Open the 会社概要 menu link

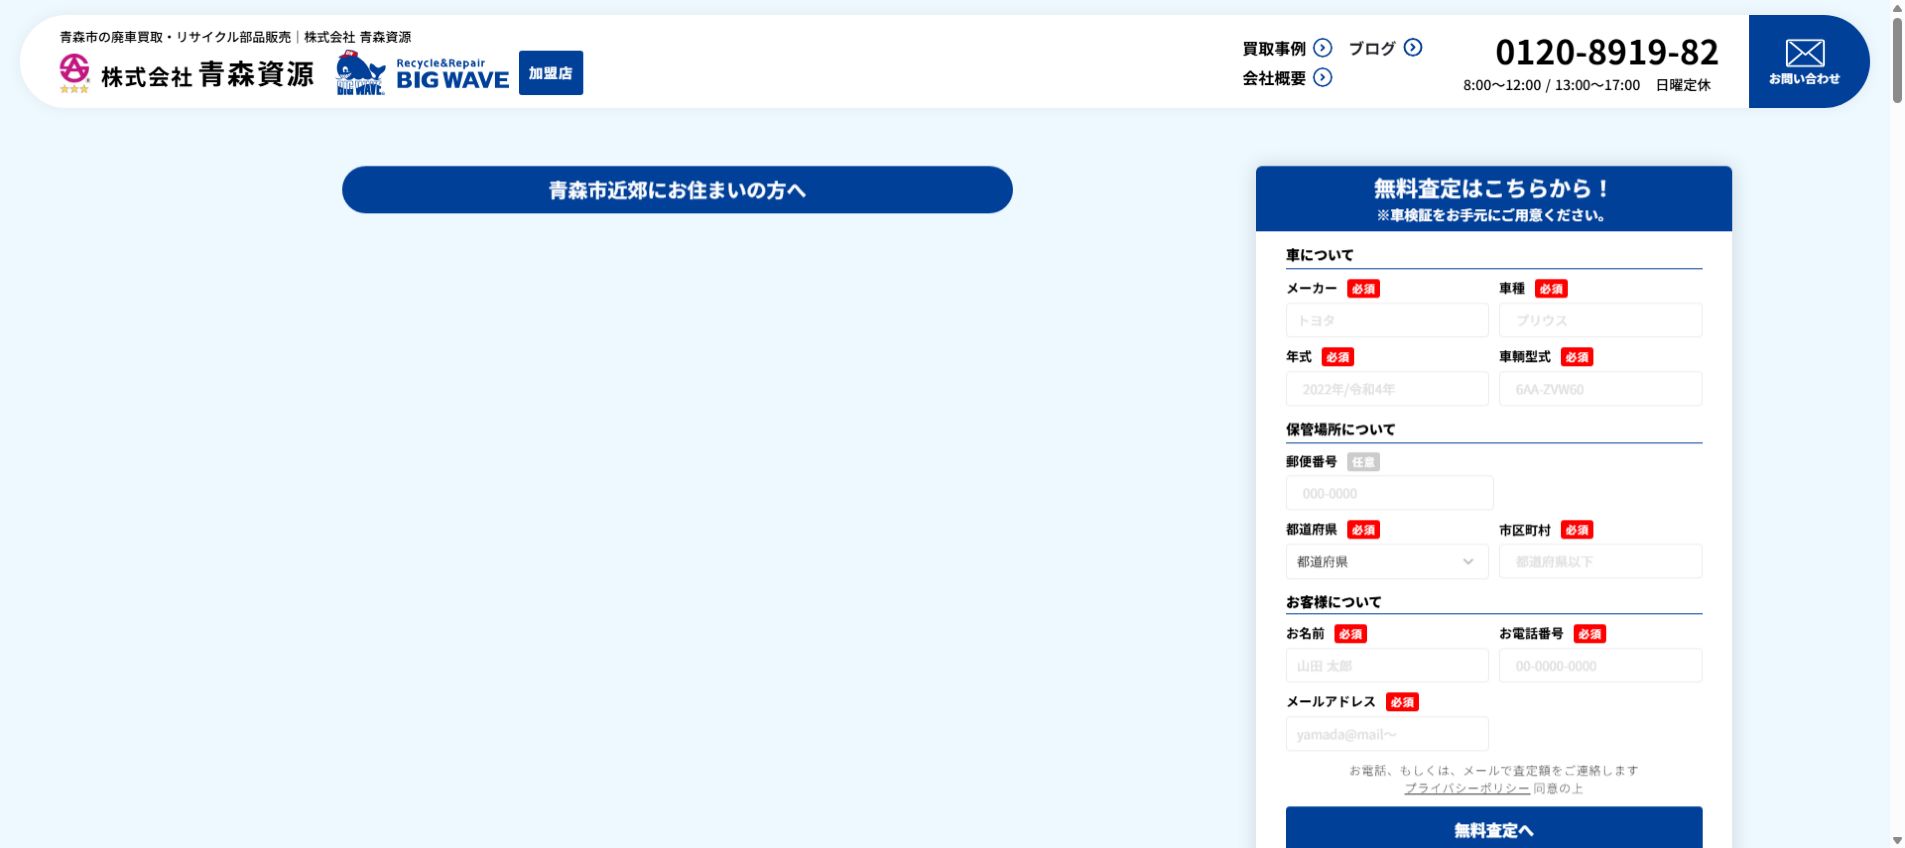click(1274, 78)
